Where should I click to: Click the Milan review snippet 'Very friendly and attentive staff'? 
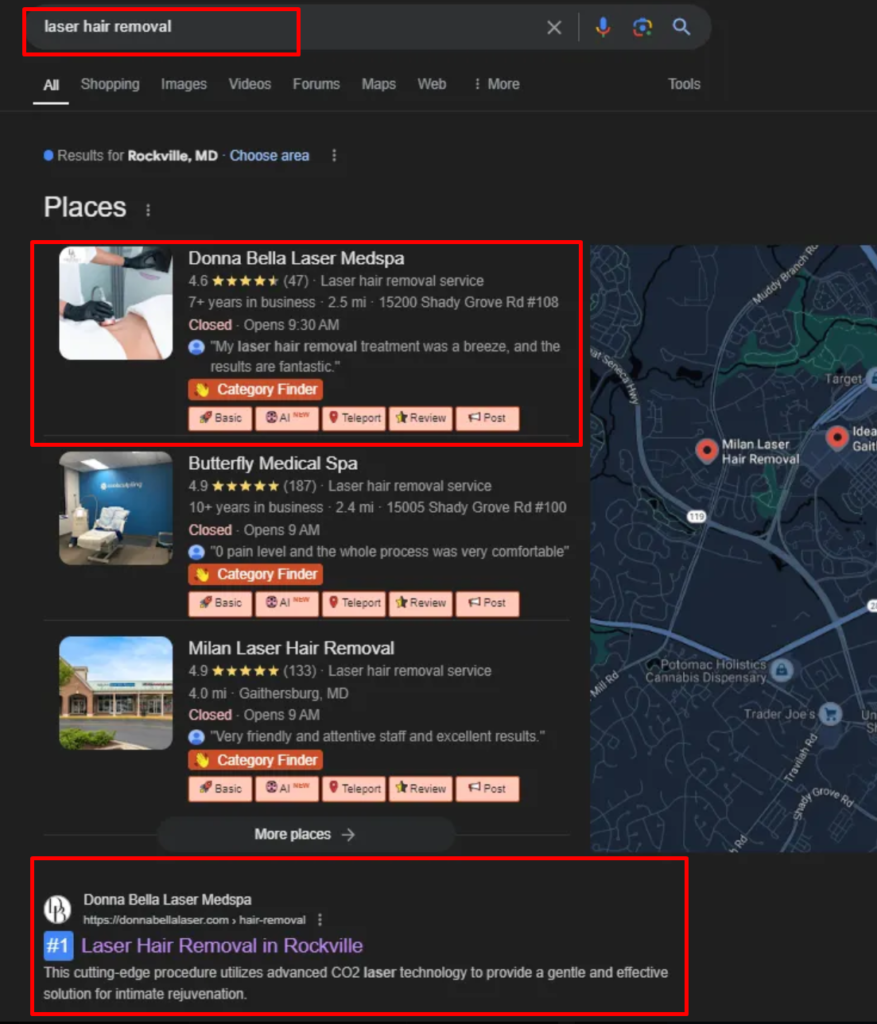click(x=377, y=737)
